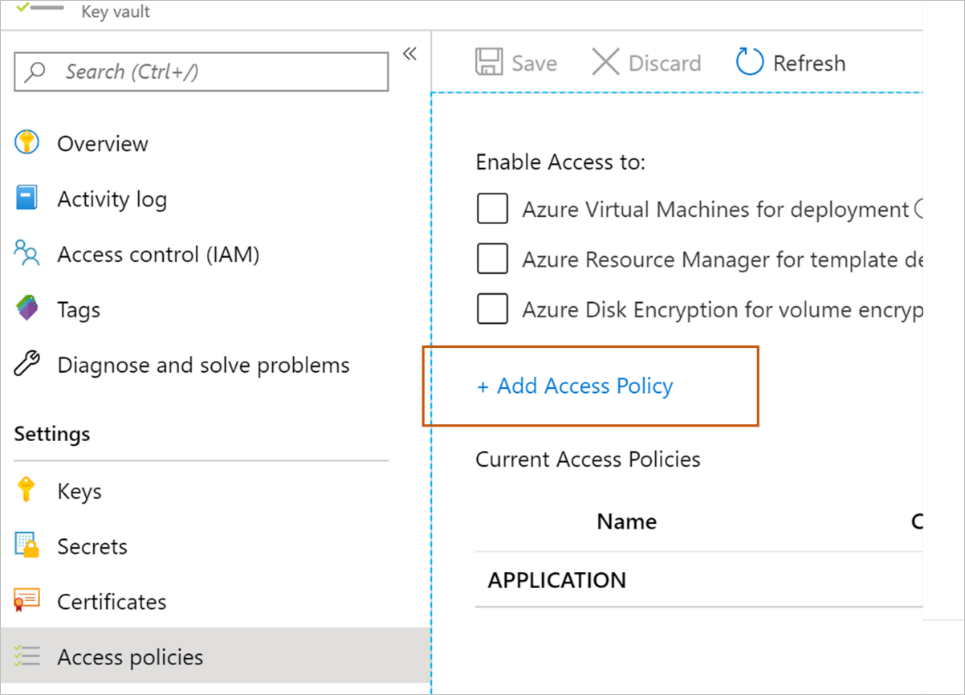The width and height of the screenshot is (965, 695).
Task: Click the Secrets icon
Action: [x=26, y=546]
